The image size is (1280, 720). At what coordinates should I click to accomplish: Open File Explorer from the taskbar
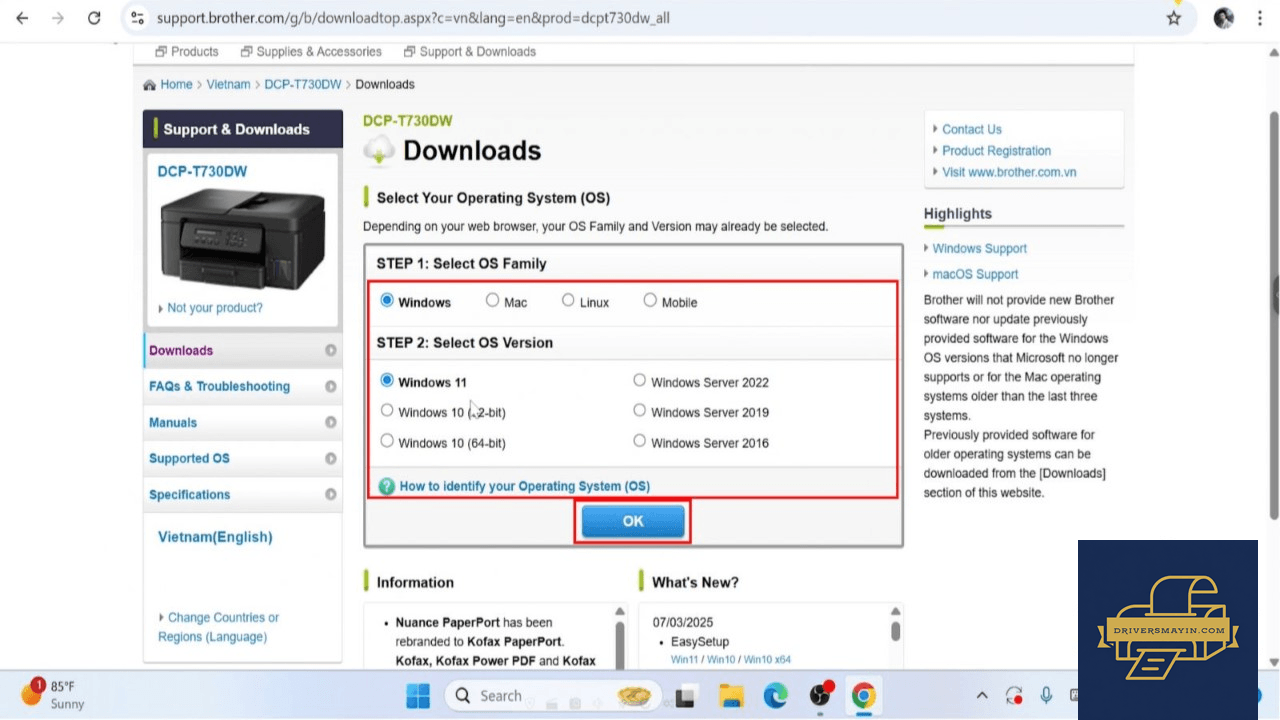732,695
